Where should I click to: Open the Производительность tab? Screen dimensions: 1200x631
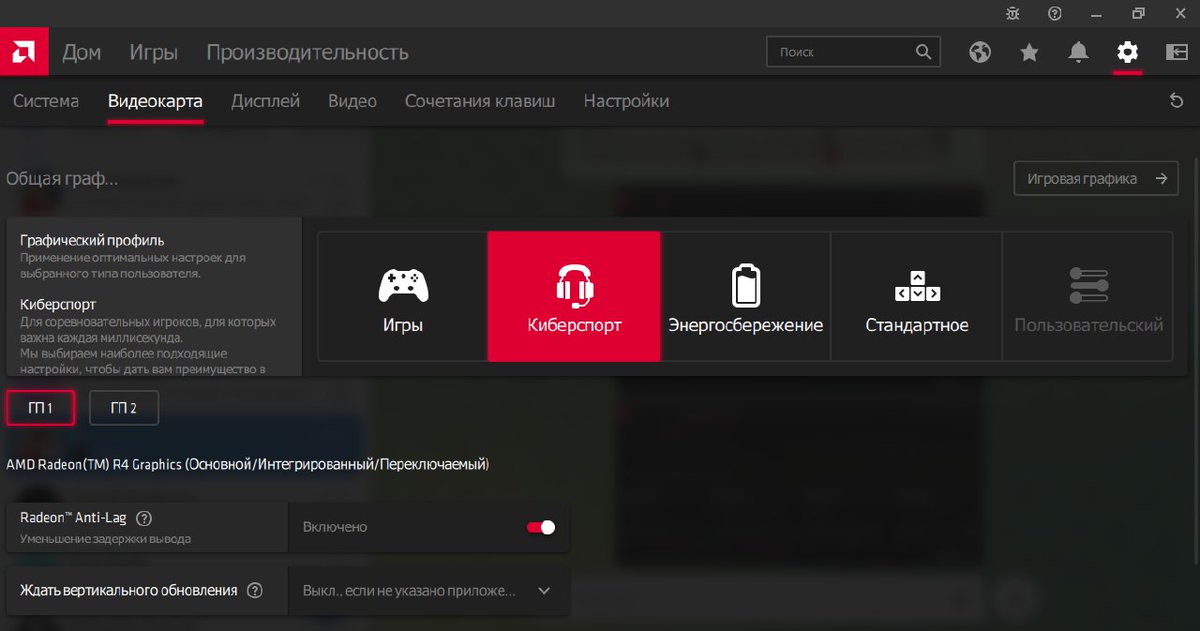(x=307, y=52)
